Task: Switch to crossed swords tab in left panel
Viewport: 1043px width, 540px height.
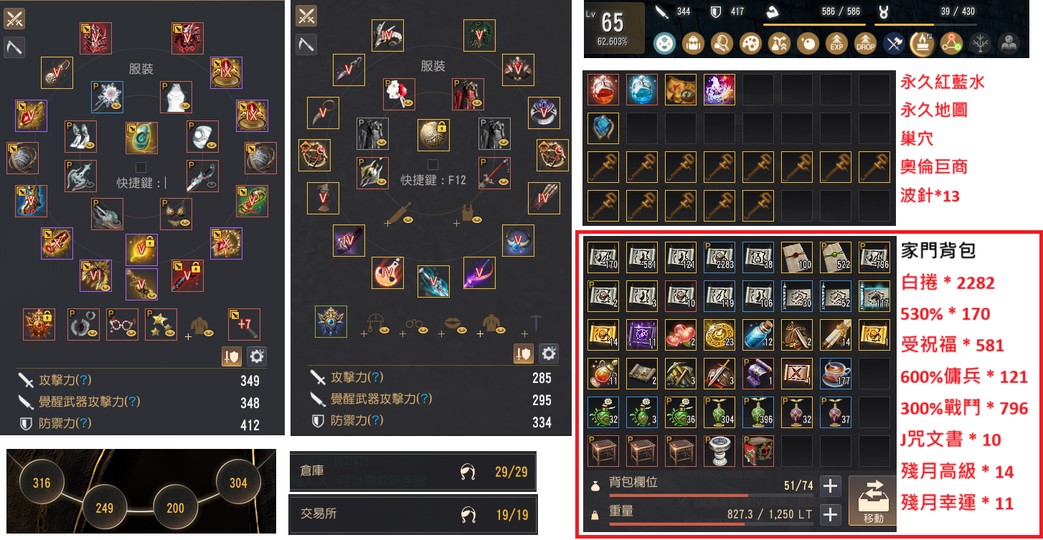Action: click(14, 18)
